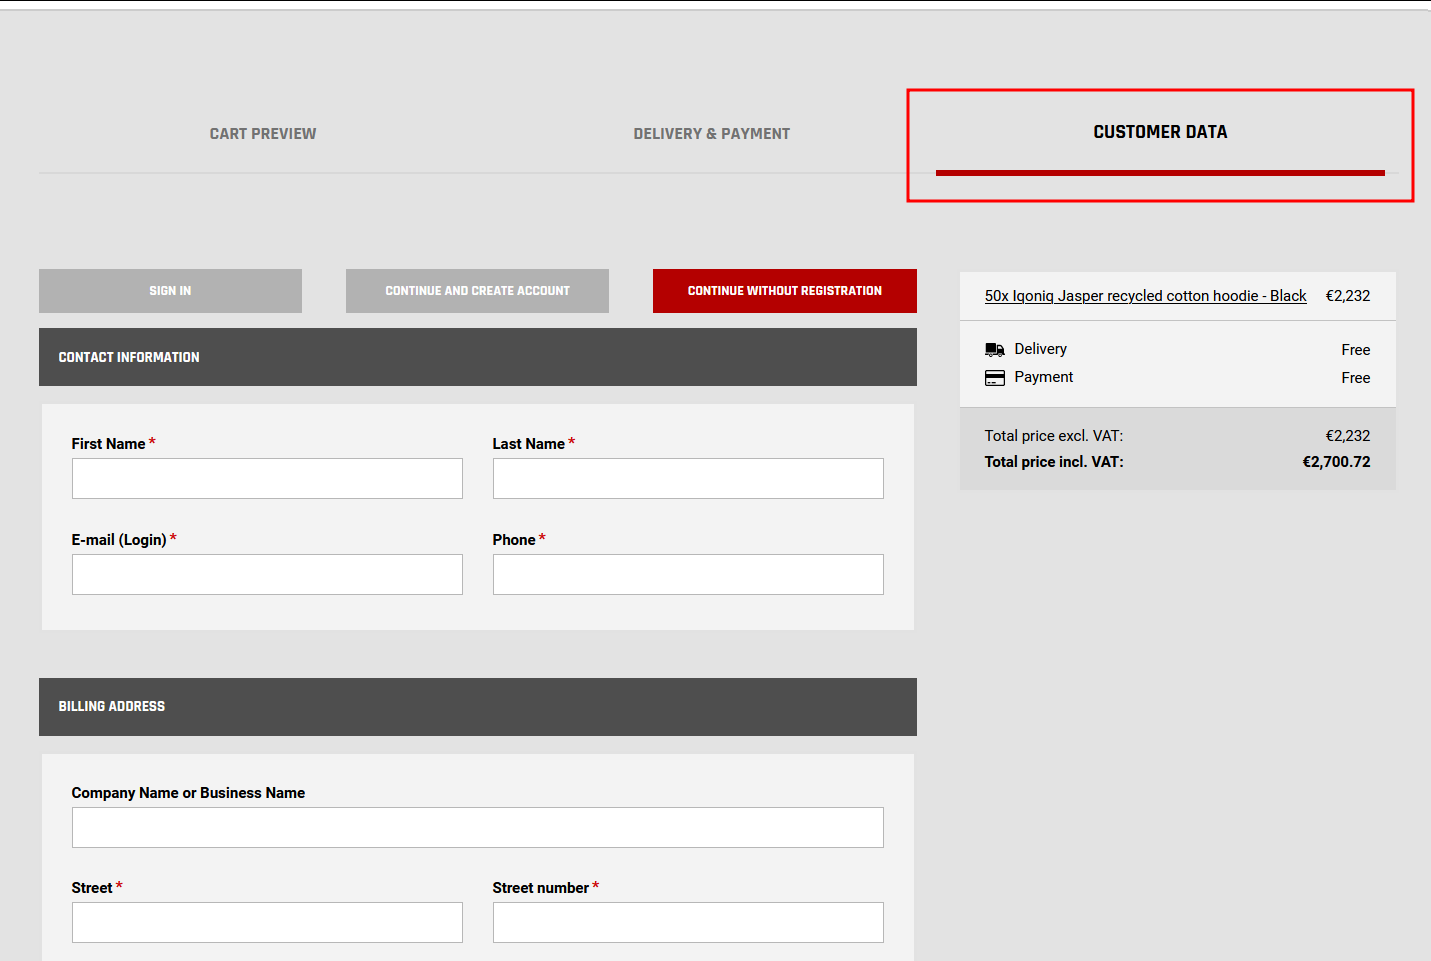Click the delivery truck icon
The image size is (1431, 961).
(994, 349)
